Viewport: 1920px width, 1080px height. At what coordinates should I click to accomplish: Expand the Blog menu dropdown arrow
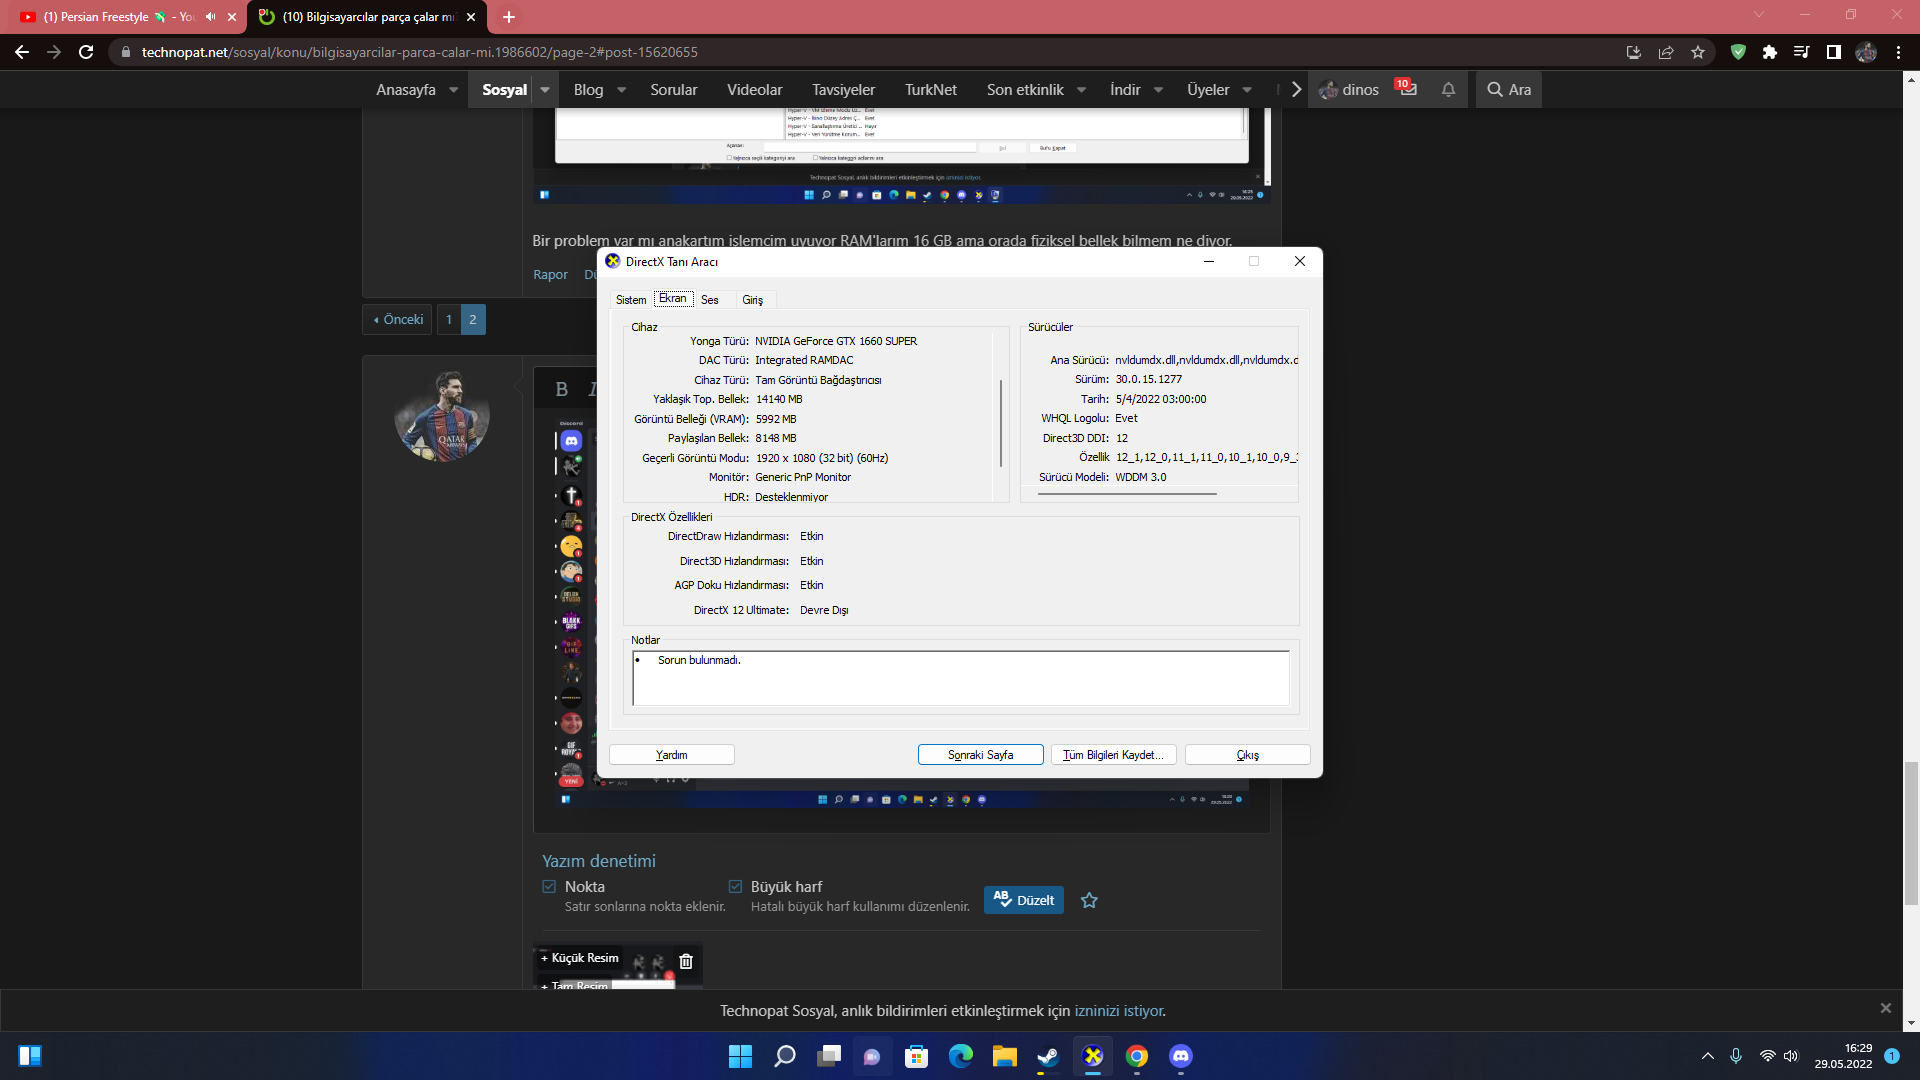click(x=621, y=90)
